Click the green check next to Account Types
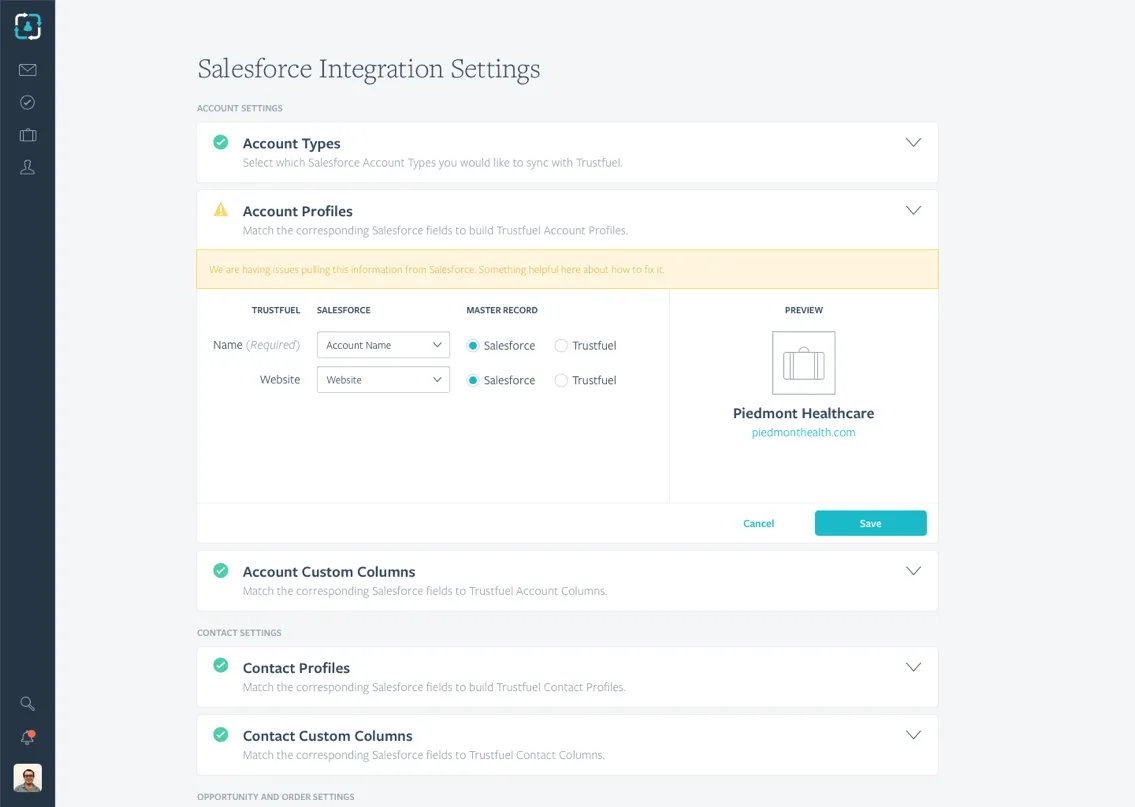 [220, 143]
